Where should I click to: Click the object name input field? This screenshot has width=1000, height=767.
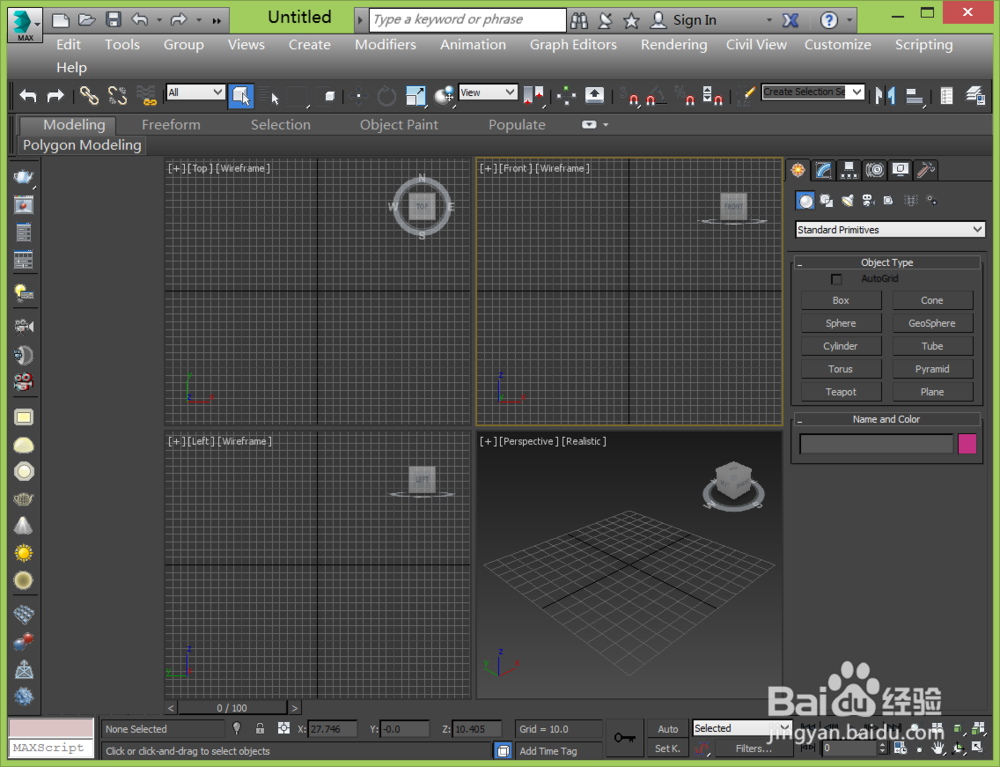[876, 444]
